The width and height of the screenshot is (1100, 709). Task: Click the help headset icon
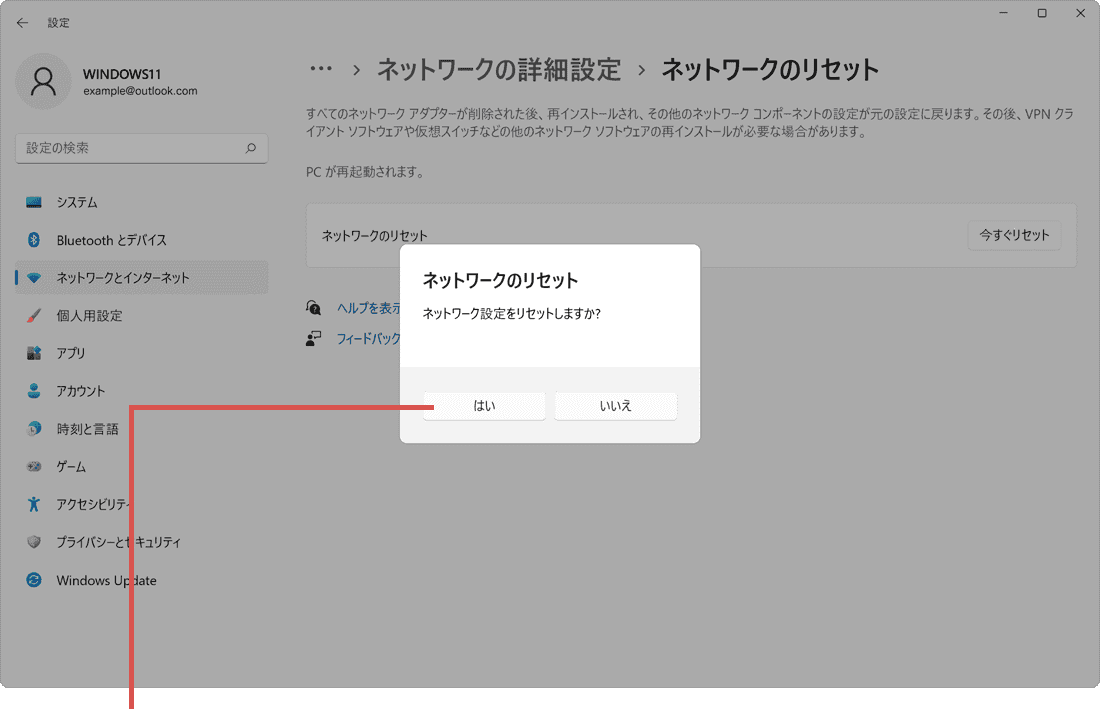(316, 307)
